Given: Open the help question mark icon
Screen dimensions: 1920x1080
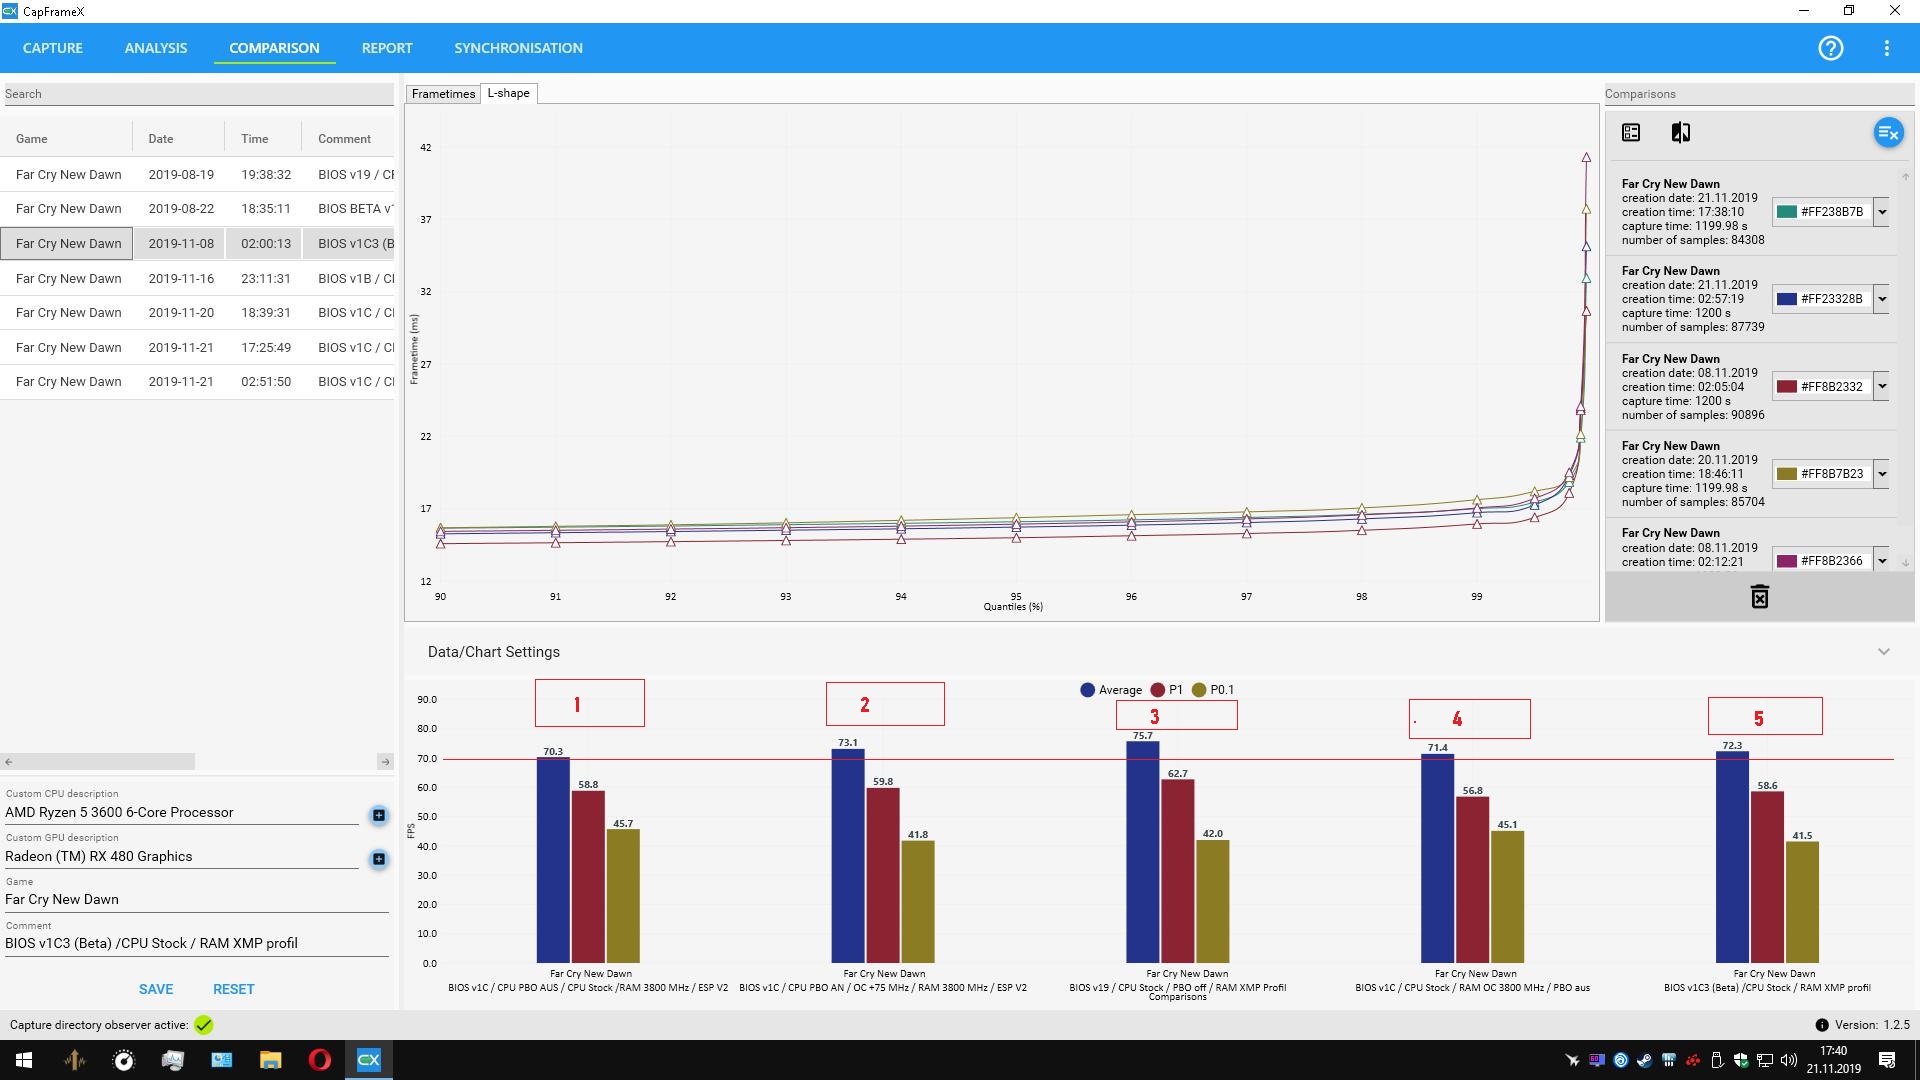Looking at the screenshot, I should 1830,48.
